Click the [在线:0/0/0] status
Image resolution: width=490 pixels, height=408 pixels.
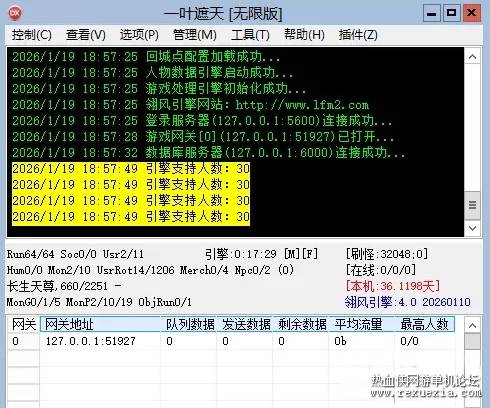point(381,270)
